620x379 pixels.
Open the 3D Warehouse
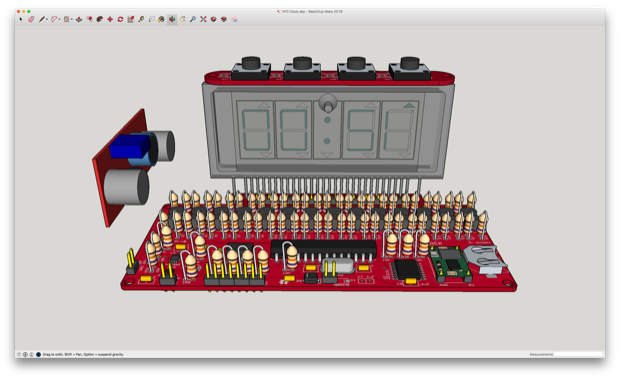pos(214,19)
